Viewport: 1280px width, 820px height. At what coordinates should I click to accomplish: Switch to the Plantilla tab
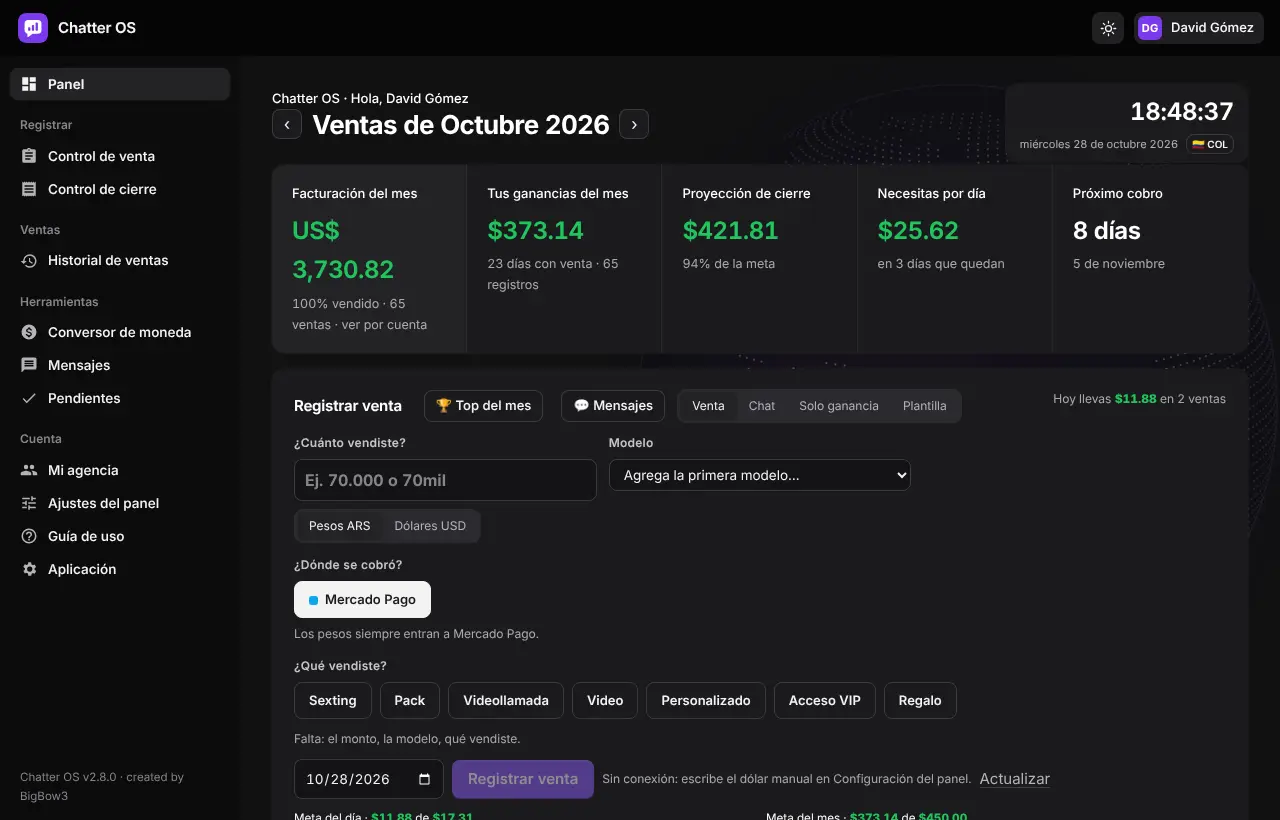(x=925, y=406)
